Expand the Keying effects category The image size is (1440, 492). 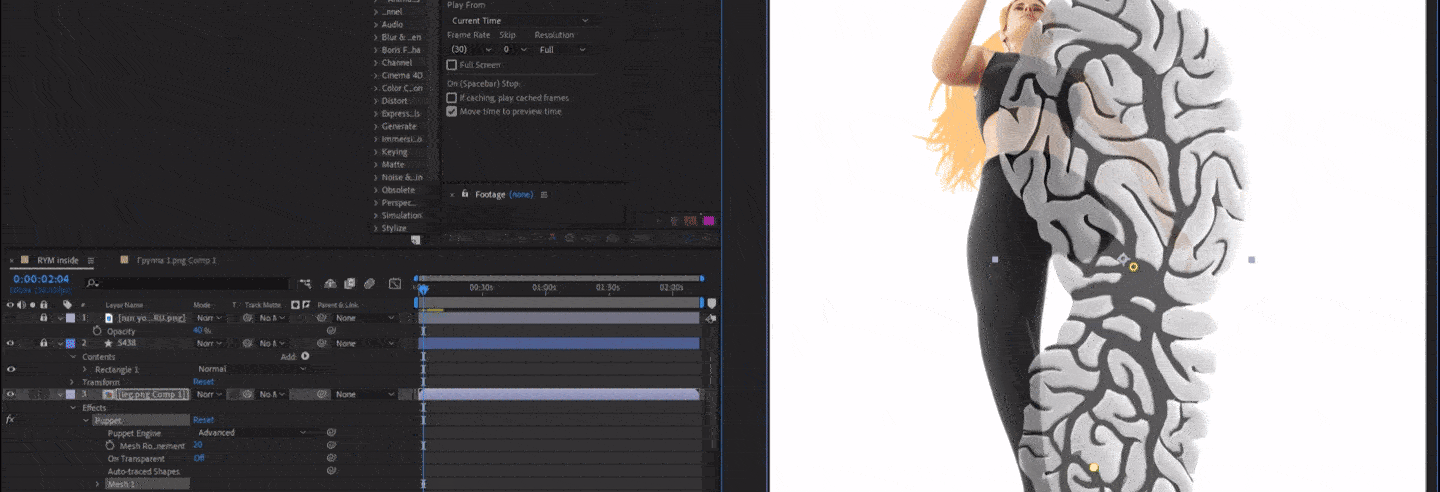[376, 152]
